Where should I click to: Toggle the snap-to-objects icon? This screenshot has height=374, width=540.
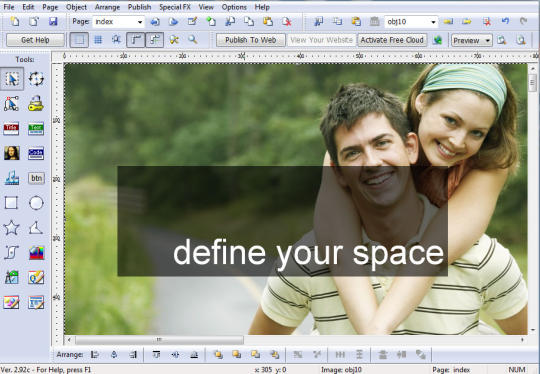(116, 40)
